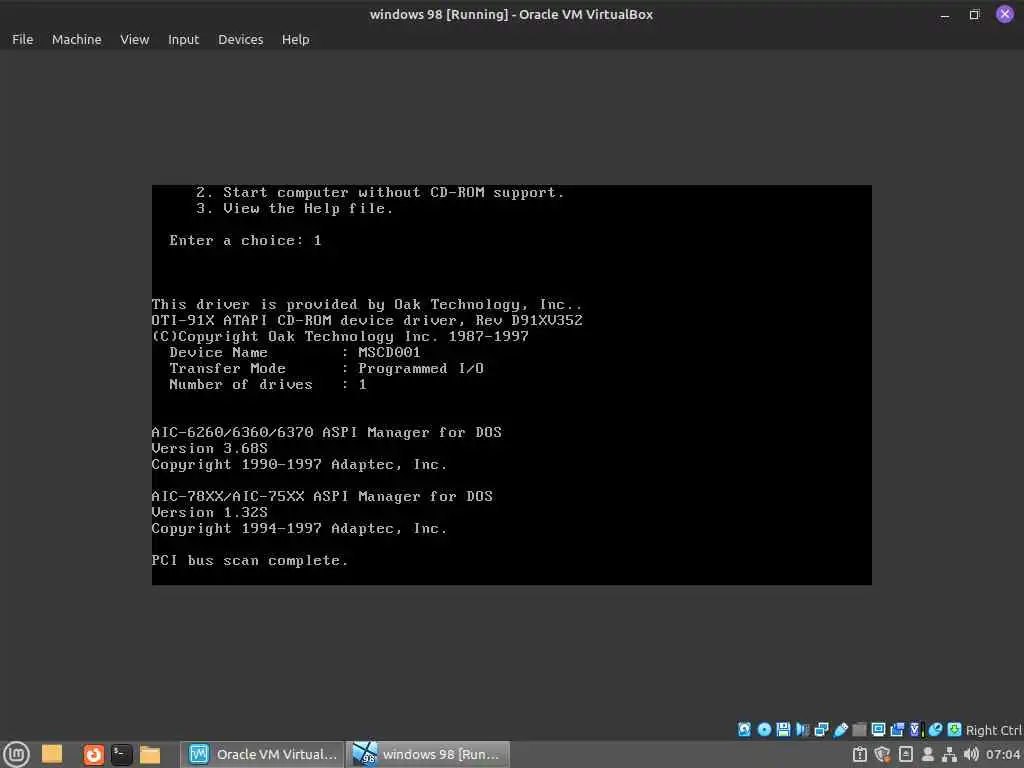Viewport: 1024px width, 768px height.
Task: Maximize the VirtualBox VM window
Action: pos(974,14)
